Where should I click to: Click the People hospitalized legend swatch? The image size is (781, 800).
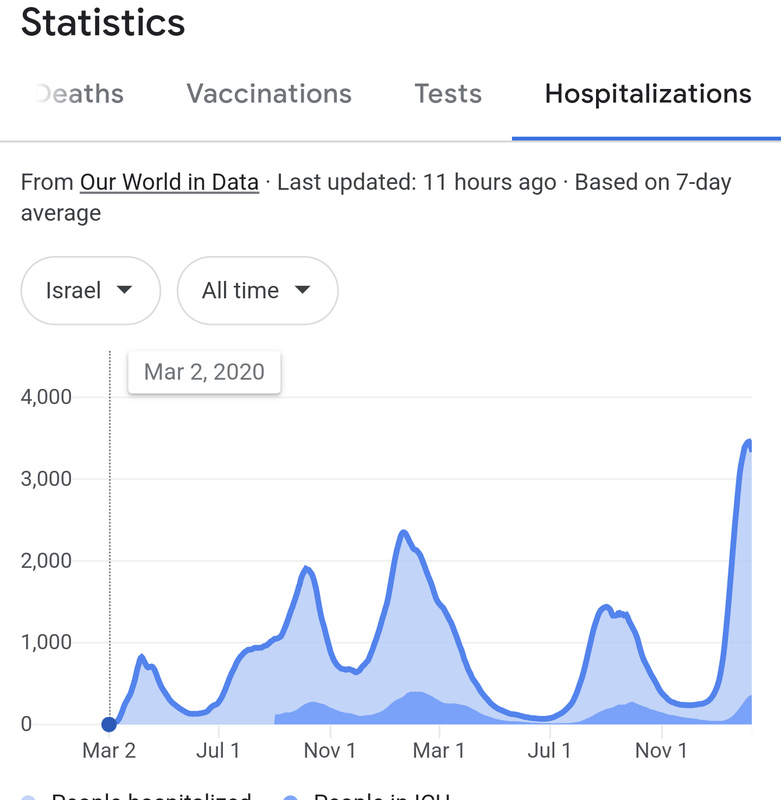(x=30, y=797)
